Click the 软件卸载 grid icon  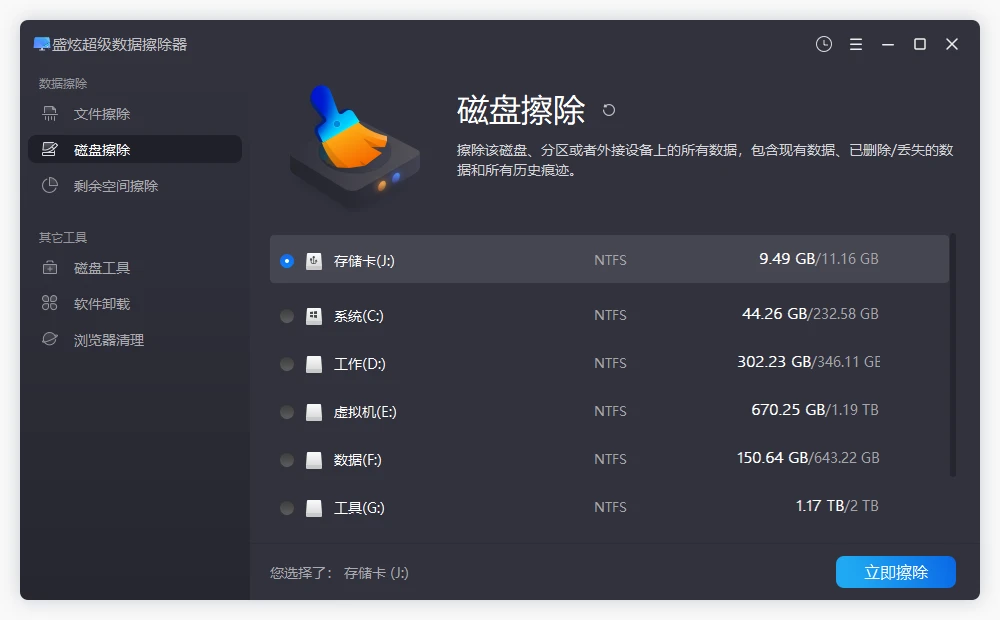pos(50,304)
